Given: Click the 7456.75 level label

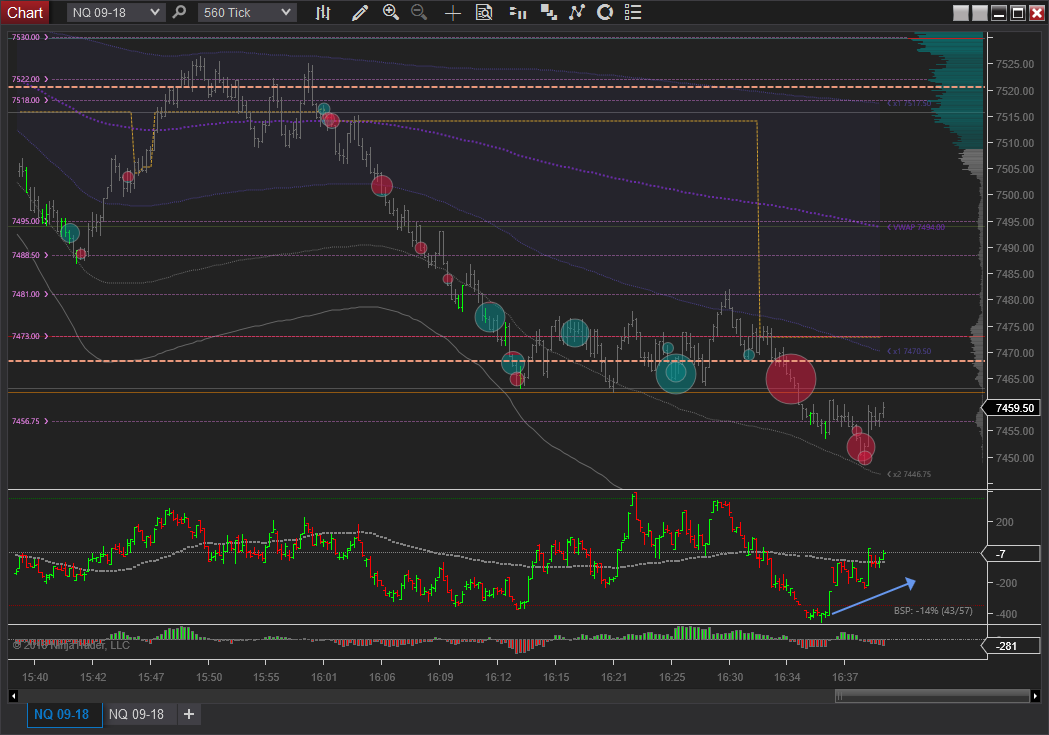Looking at the screenshot, I should click(x=25, y=421).
